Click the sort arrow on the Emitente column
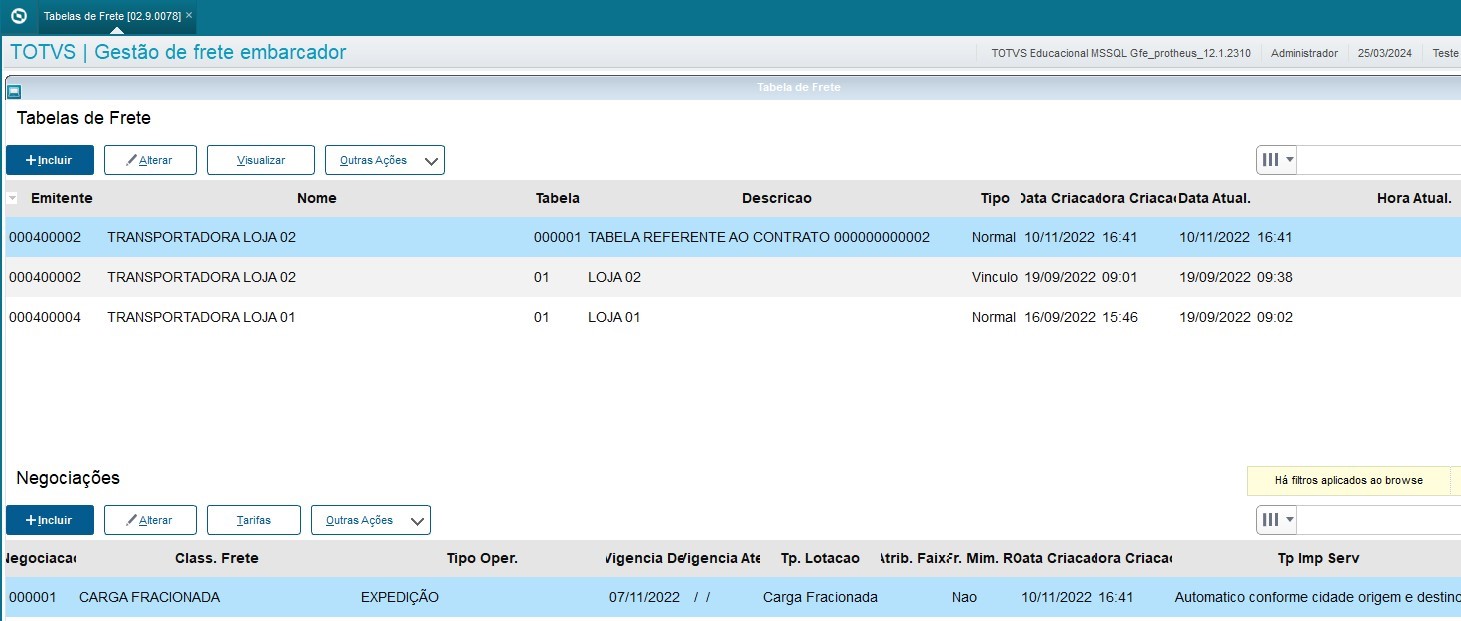This screenshot has width=1461, height=621. (12, 197)
